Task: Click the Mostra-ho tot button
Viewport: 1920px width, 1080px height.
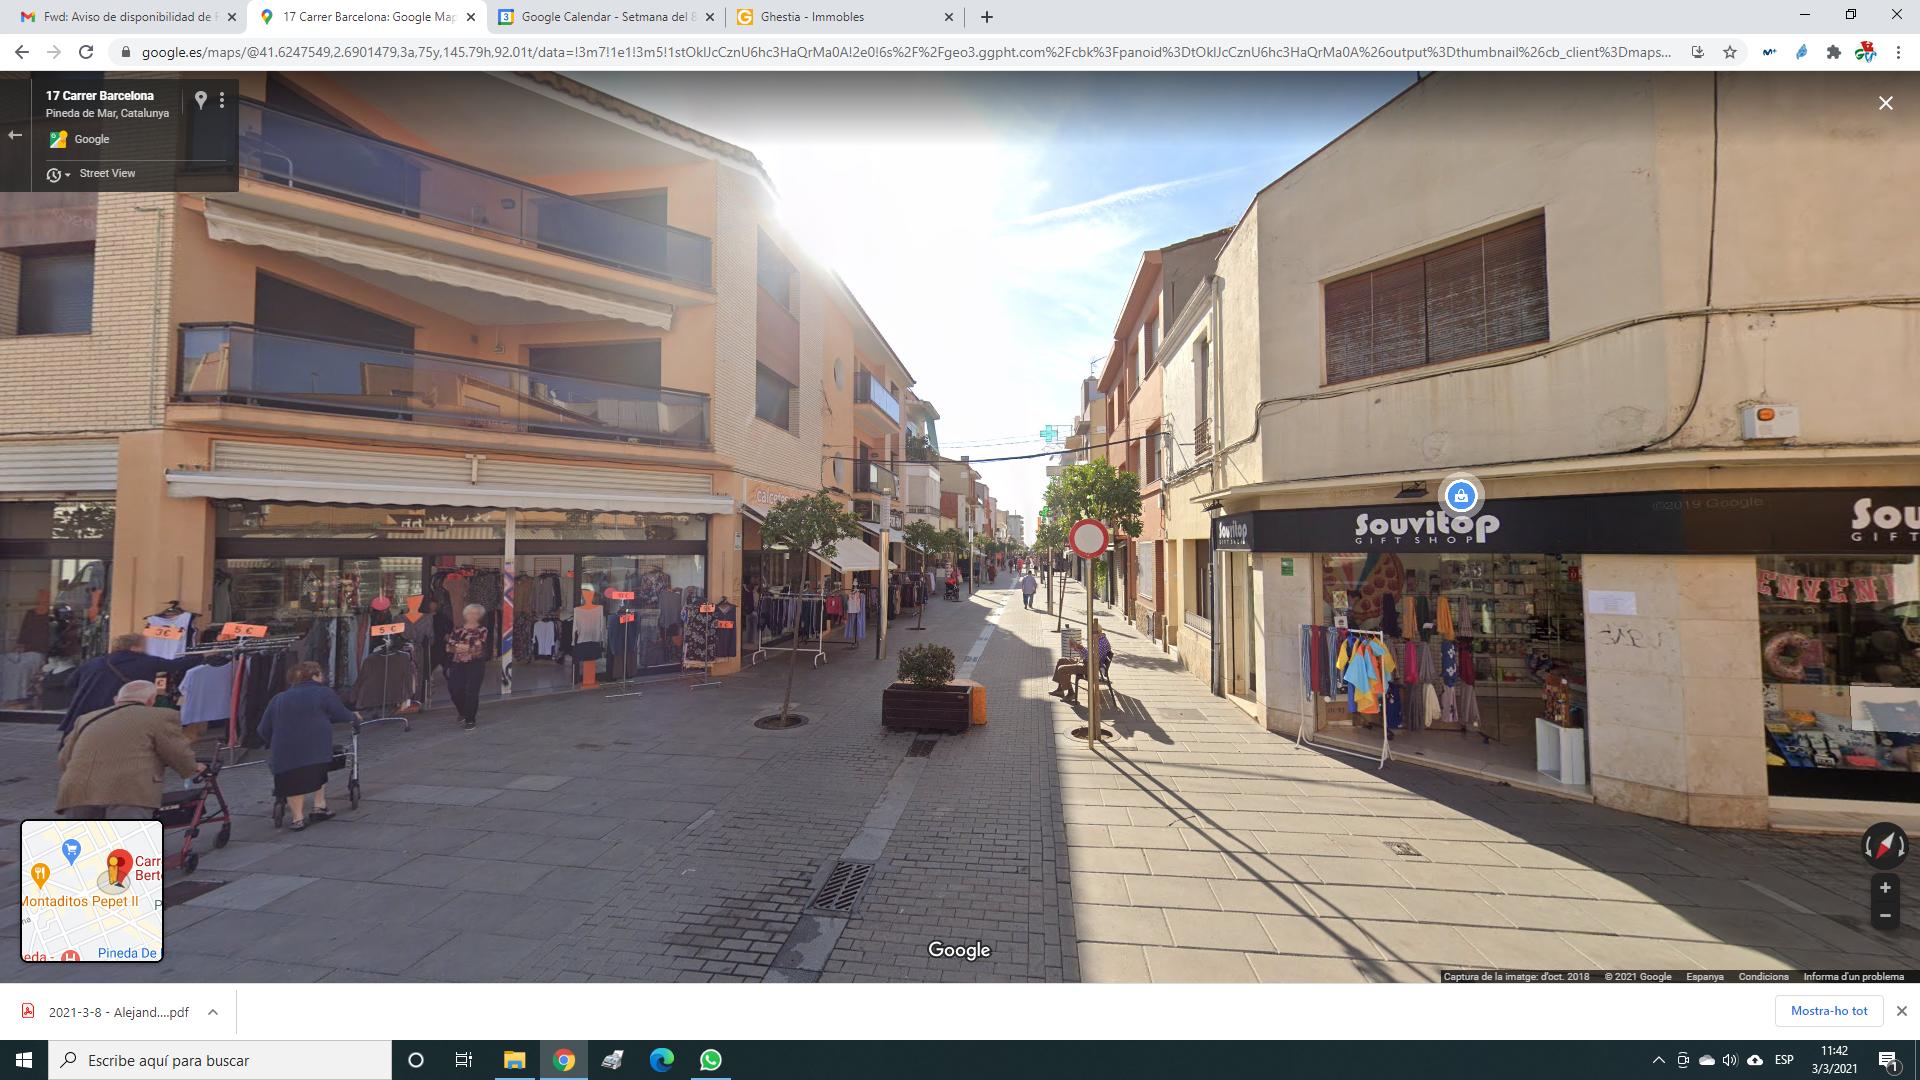Action: point(1828,1011)
